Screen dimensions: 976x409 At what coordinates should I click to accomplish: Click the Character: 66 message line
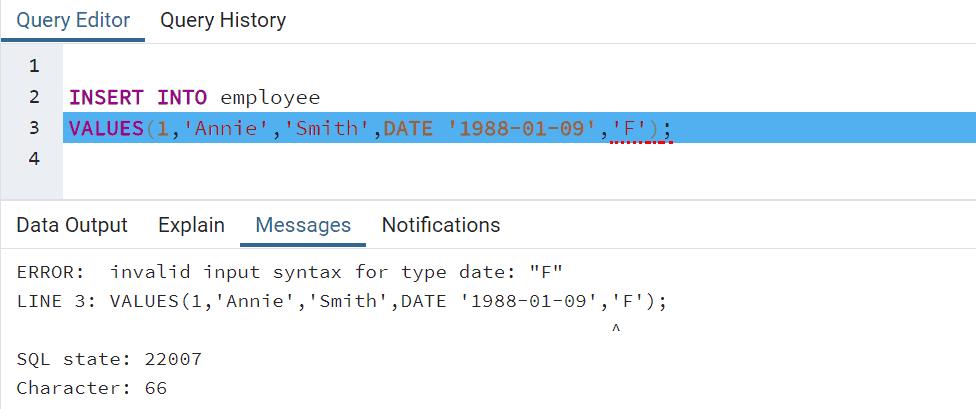tap(91, 387)
